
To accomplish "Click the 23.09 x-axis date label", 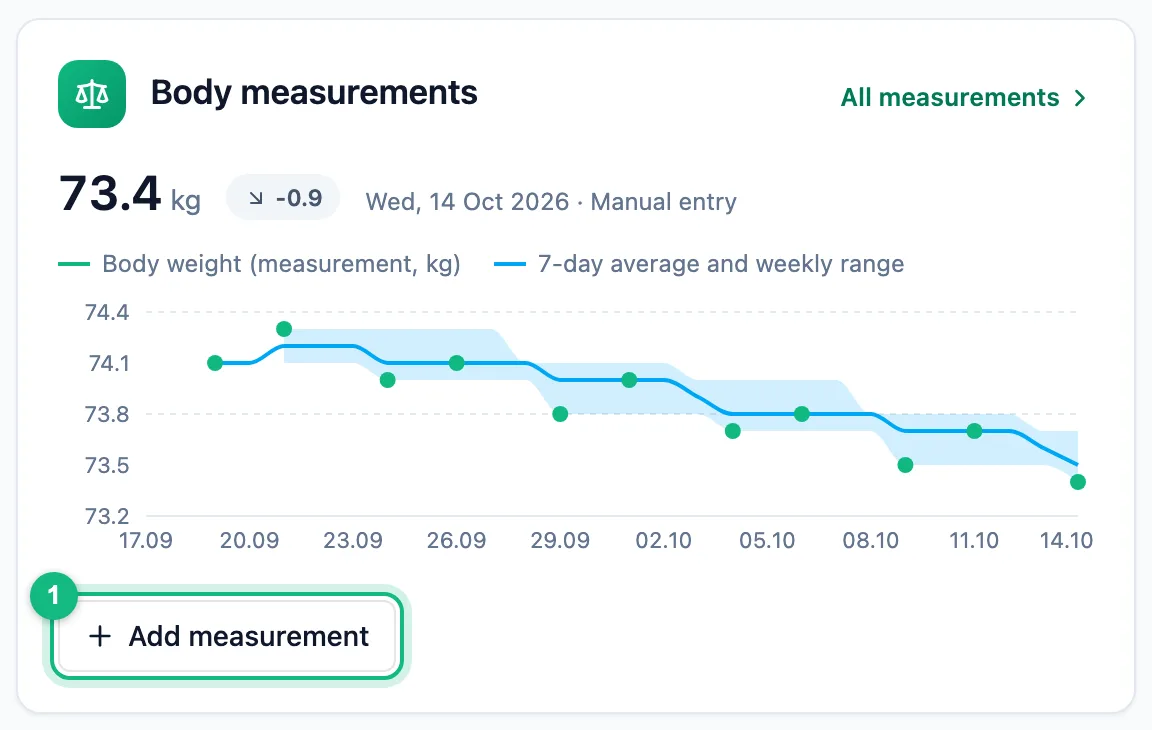I will coord(353,541).
